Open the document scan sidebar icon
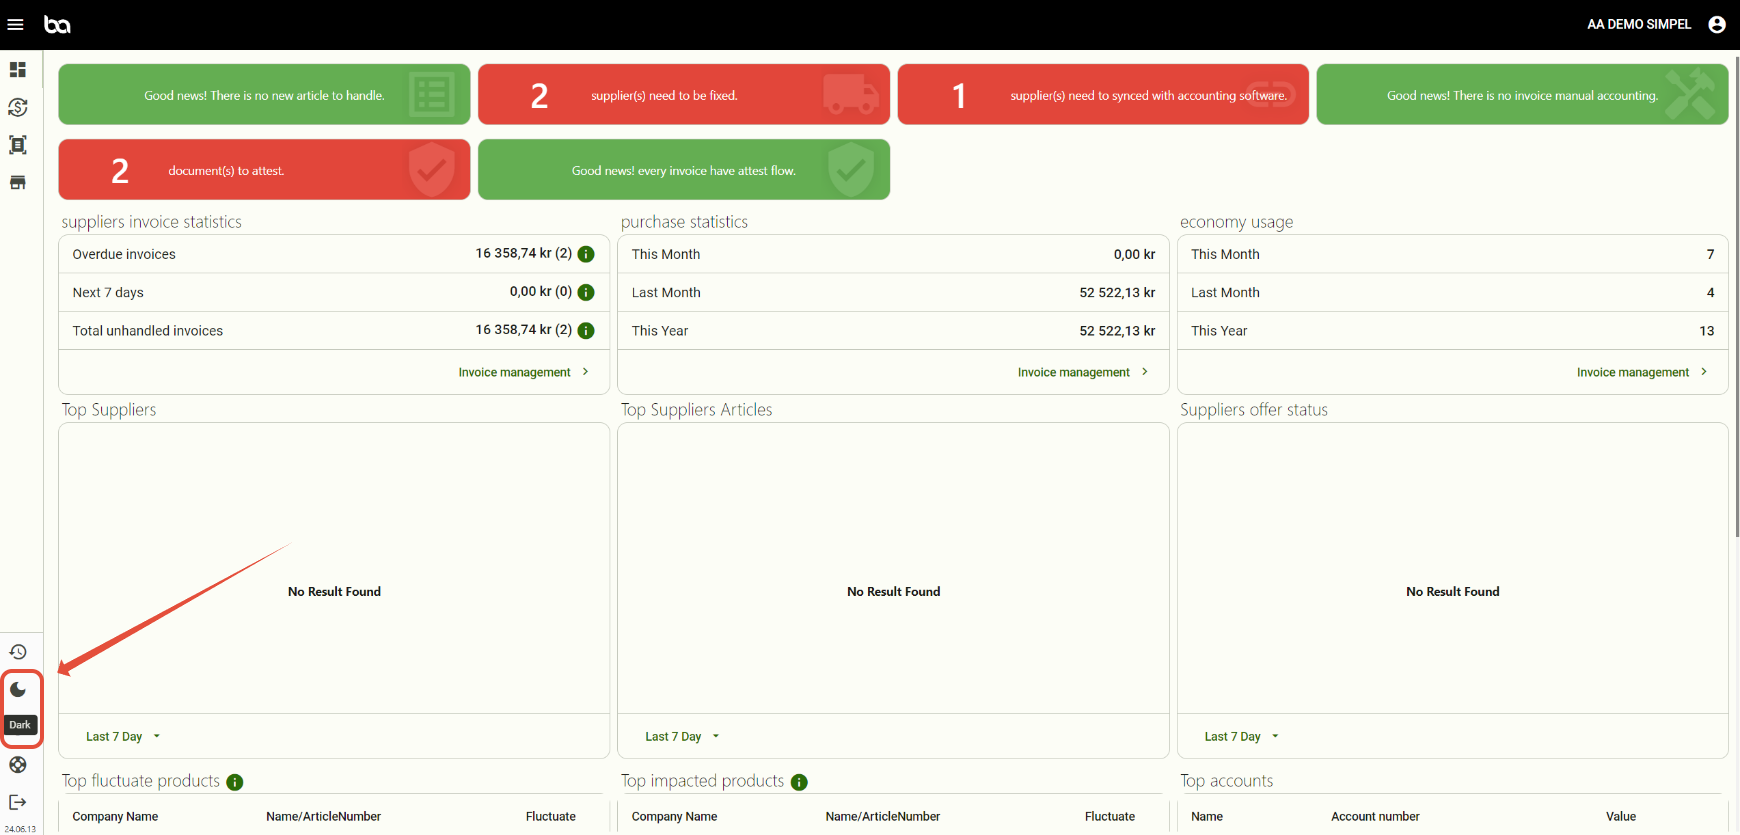Viewport: 1740px width, 835px height. click(x=18, y=145)
